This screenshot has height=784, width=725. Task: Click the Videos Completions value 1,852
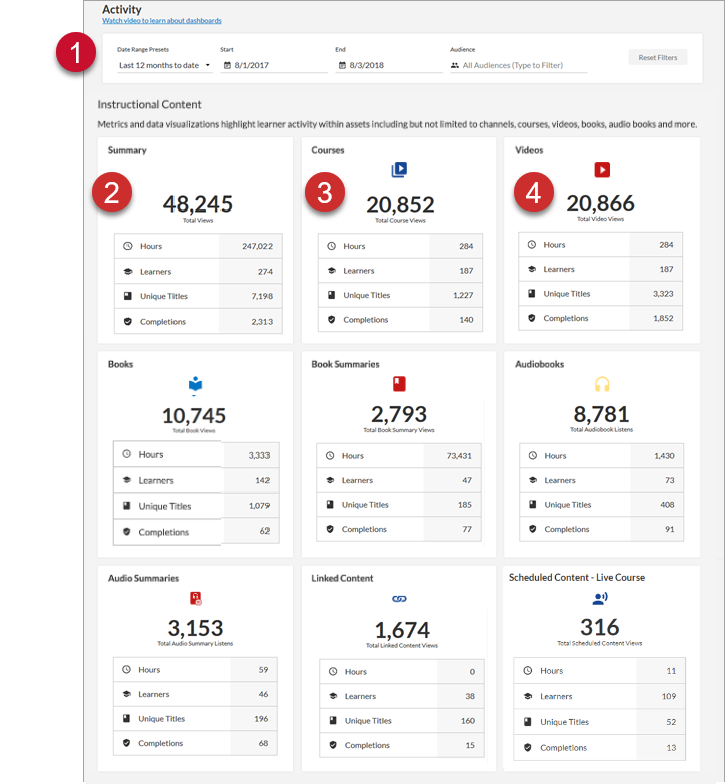click(663, 318)
